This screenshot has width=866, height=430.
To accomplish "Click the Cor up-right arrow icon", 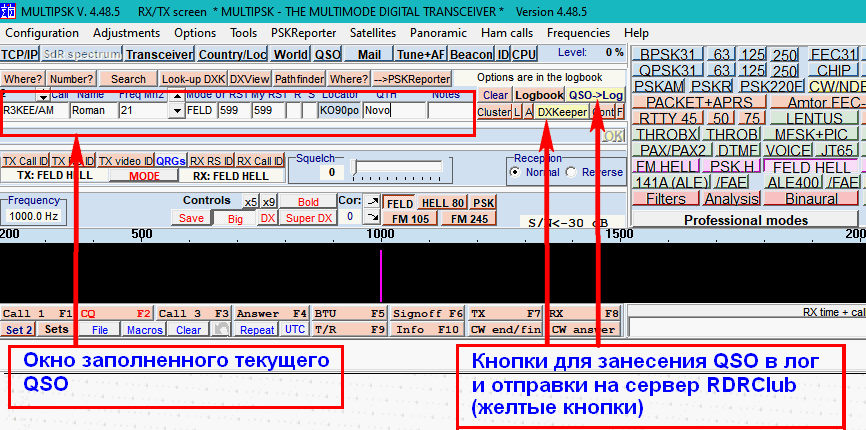I will click(373, 202).
